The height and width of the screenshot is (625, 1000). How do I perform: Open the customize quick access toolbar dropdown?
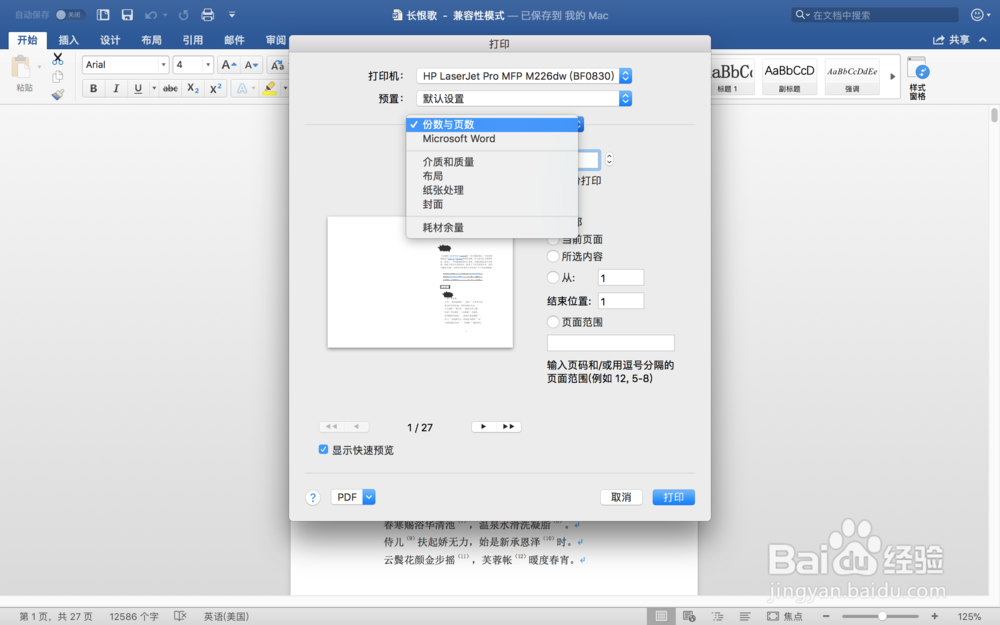(232, 15)
